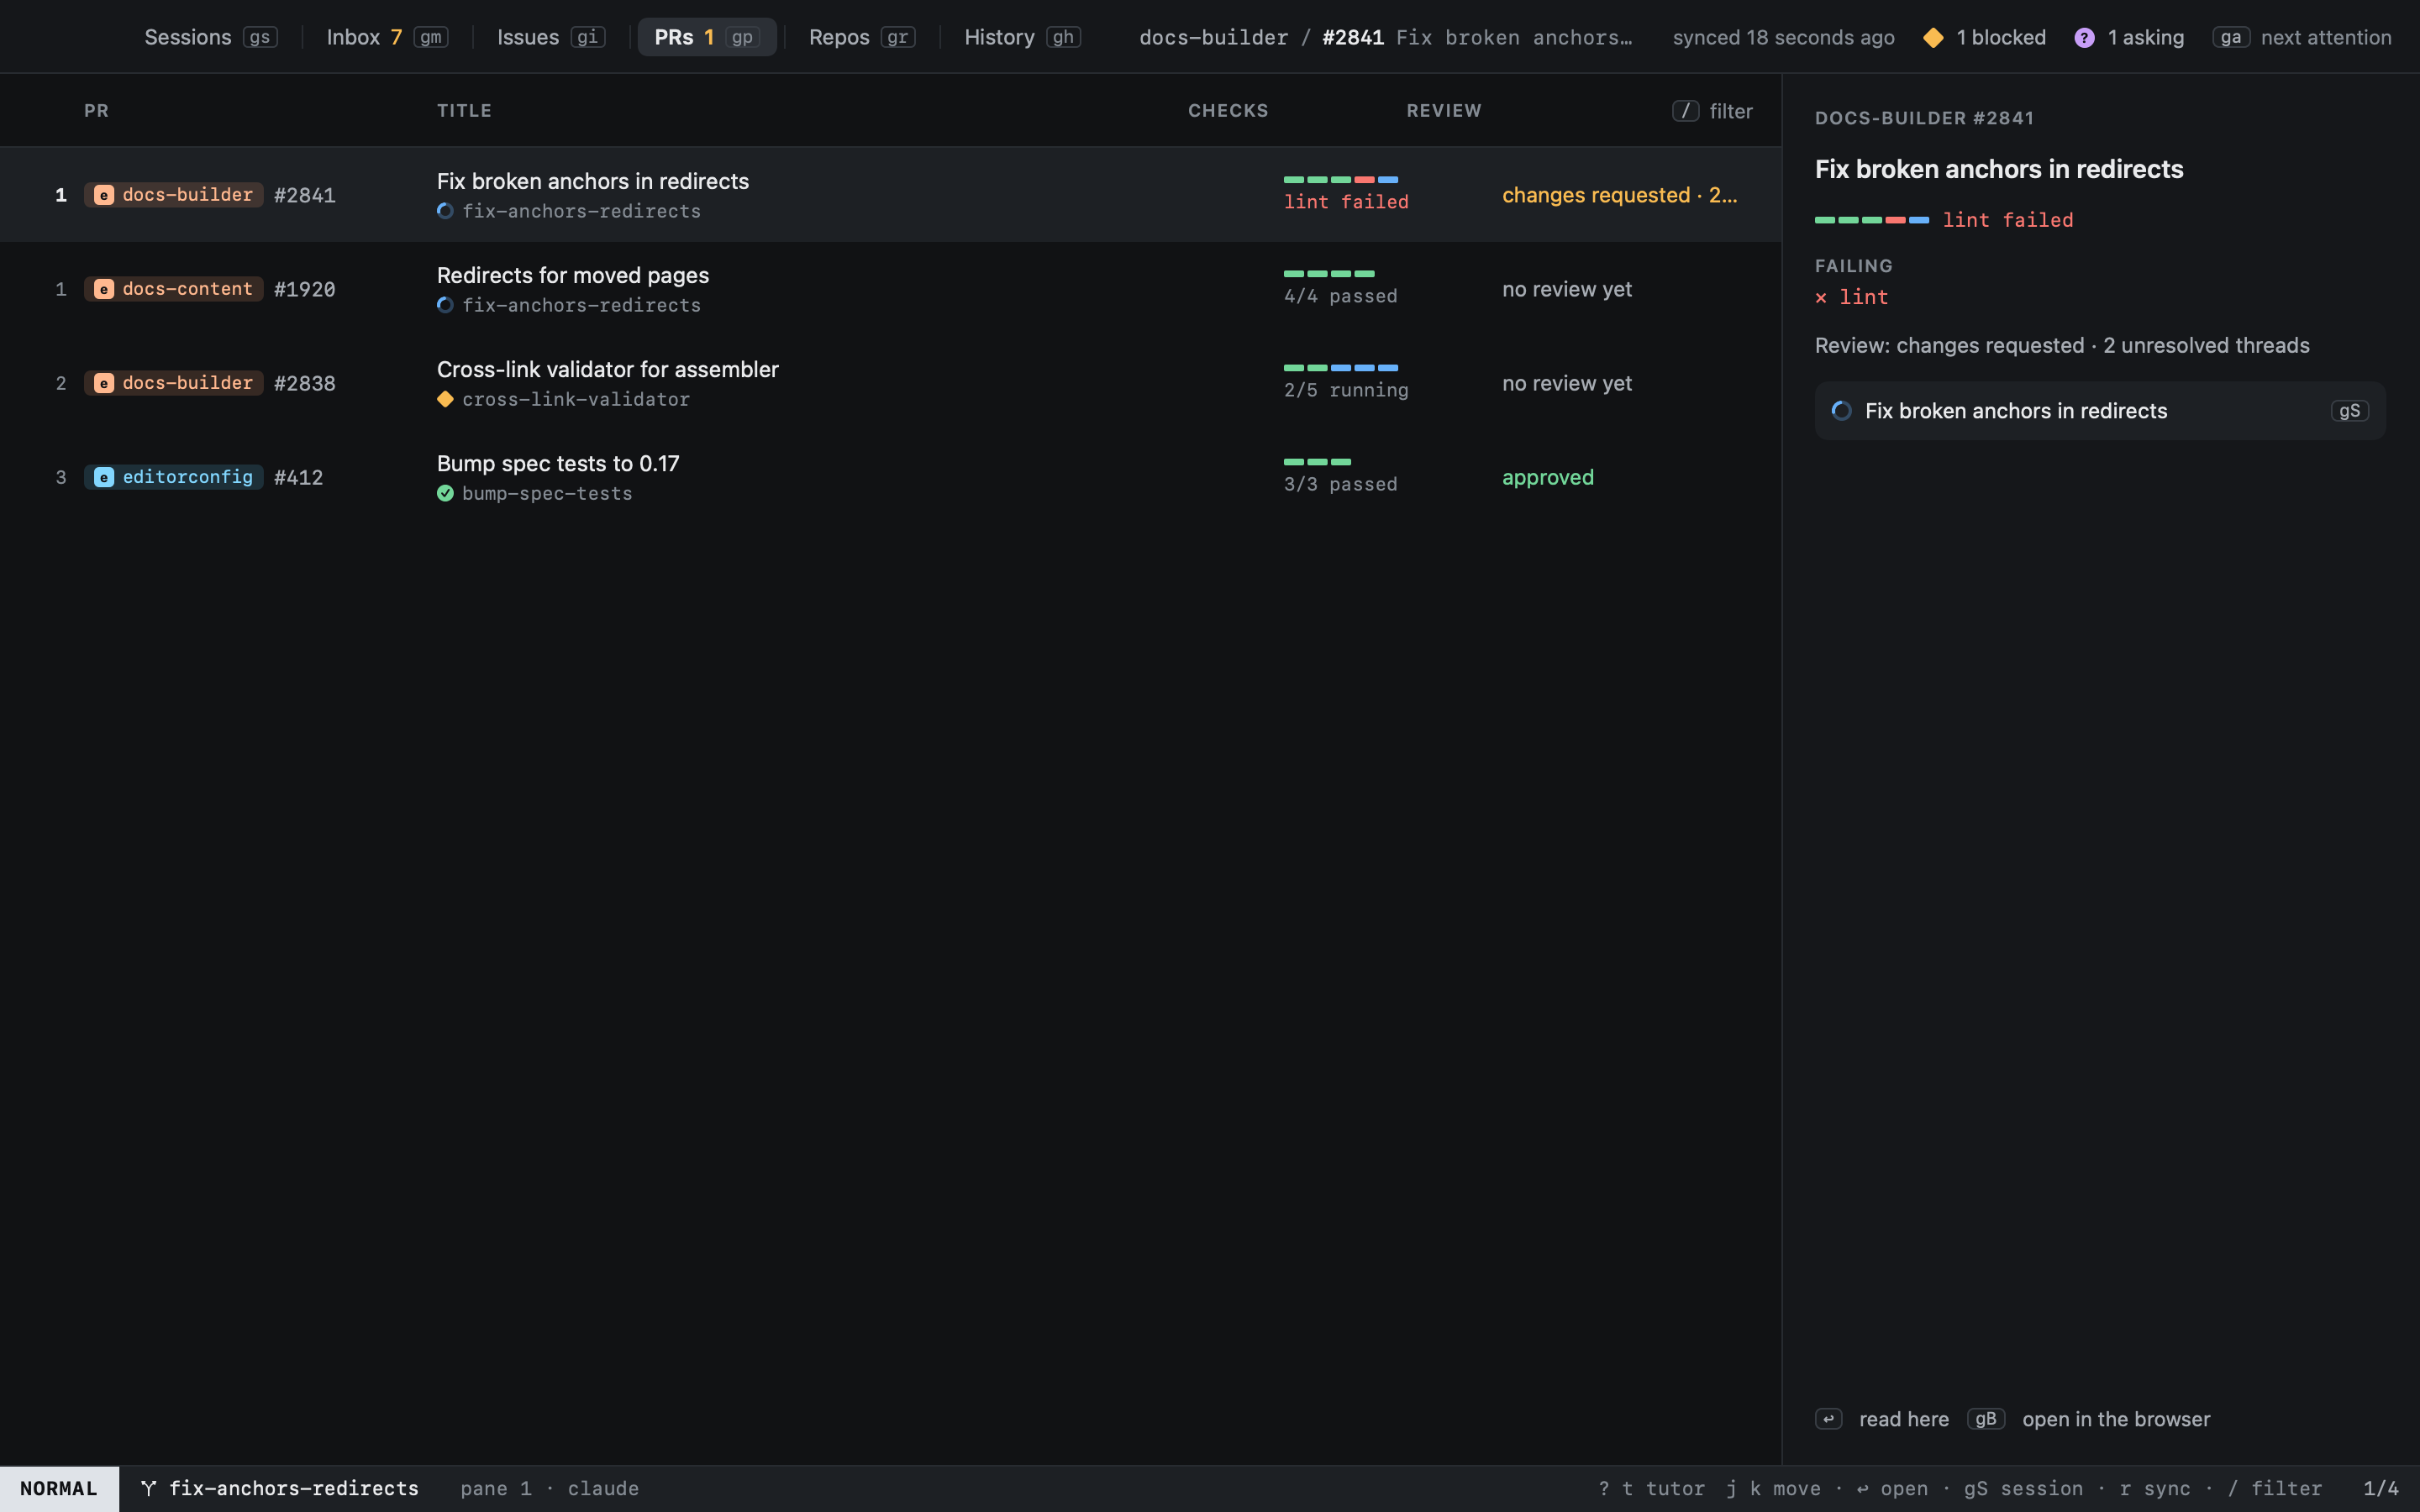Click the gS key badge in session card
The height and width of the screenshot is (1512, 2420).
click(x=2349, y=411)
